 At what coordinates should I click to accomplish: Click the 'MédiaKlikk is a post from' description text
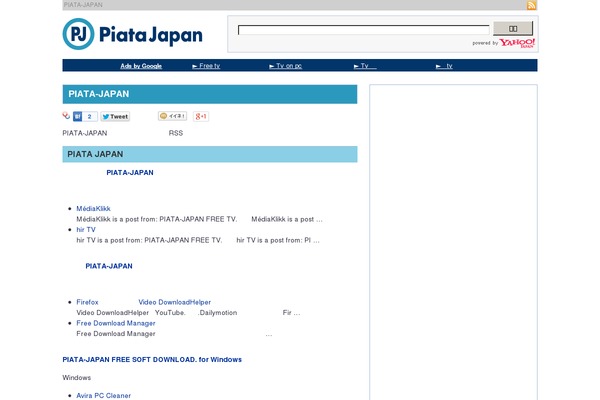pos(199,219)
